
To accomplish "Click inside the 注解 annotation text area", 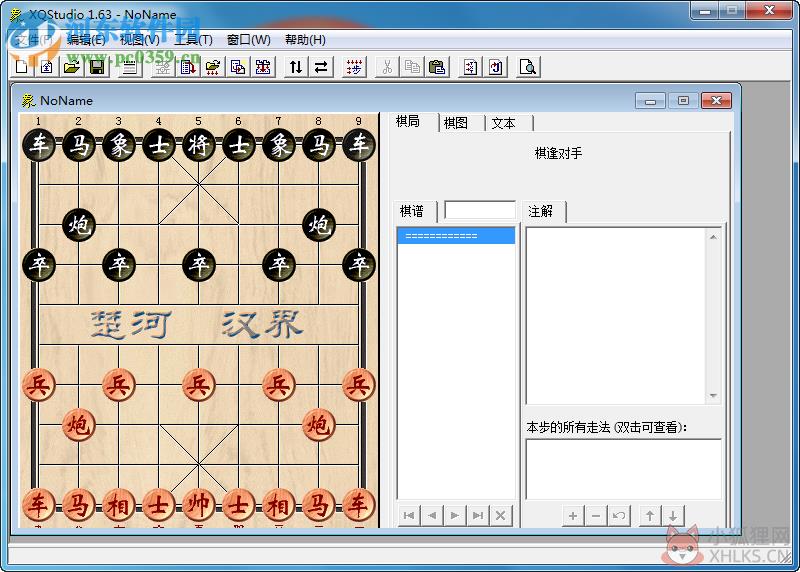I will 616,316.
